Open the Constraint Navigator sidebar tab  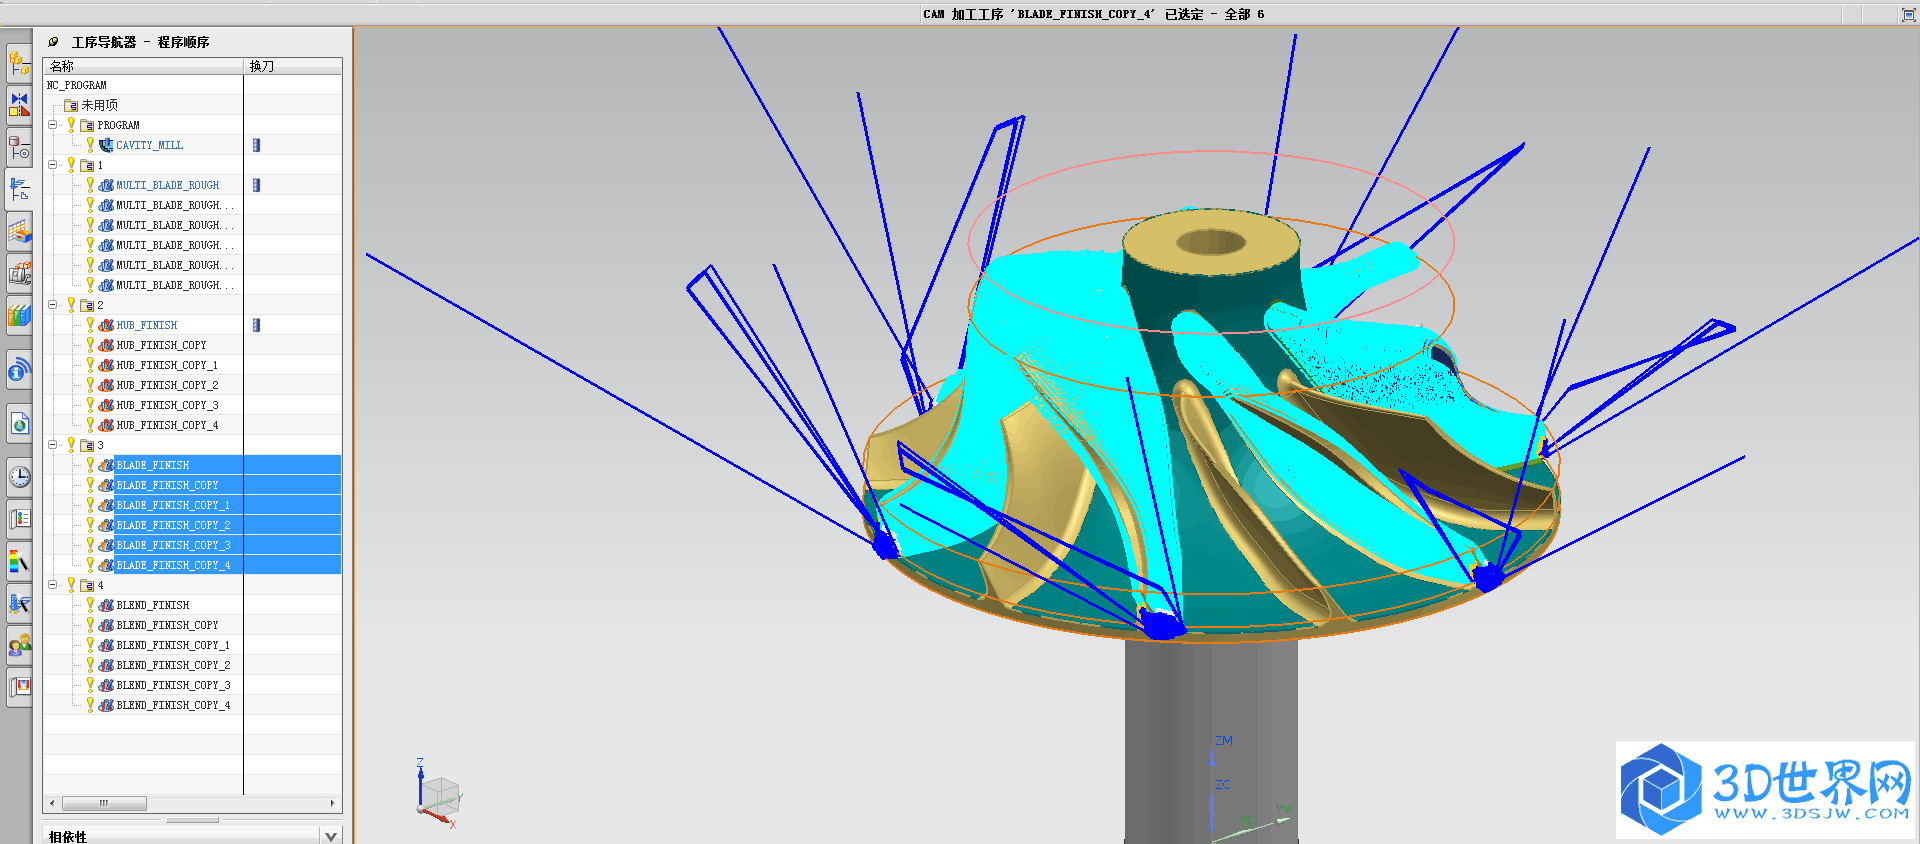(19, 105)
